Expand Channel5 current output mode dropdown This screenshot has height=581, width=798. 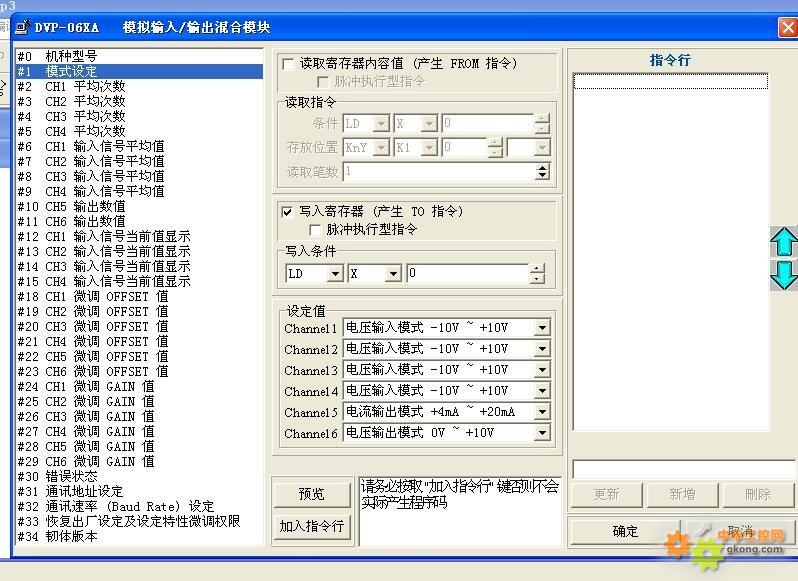[x=542, y=412]
